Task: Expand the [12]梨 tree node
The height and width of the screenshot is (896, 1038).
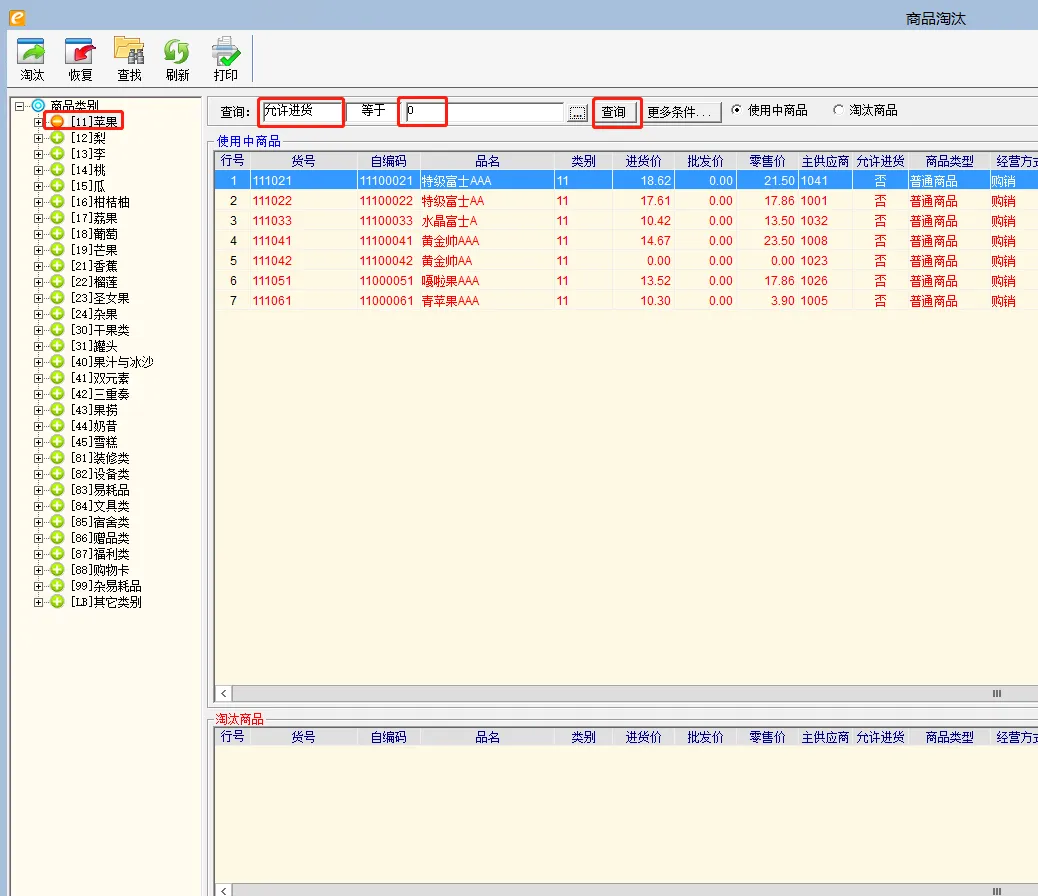Action: 39,138
